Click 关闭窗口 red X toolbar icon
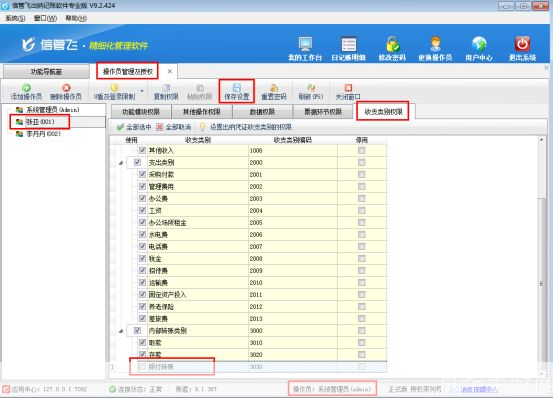553x398 pixels. (348, 87)
